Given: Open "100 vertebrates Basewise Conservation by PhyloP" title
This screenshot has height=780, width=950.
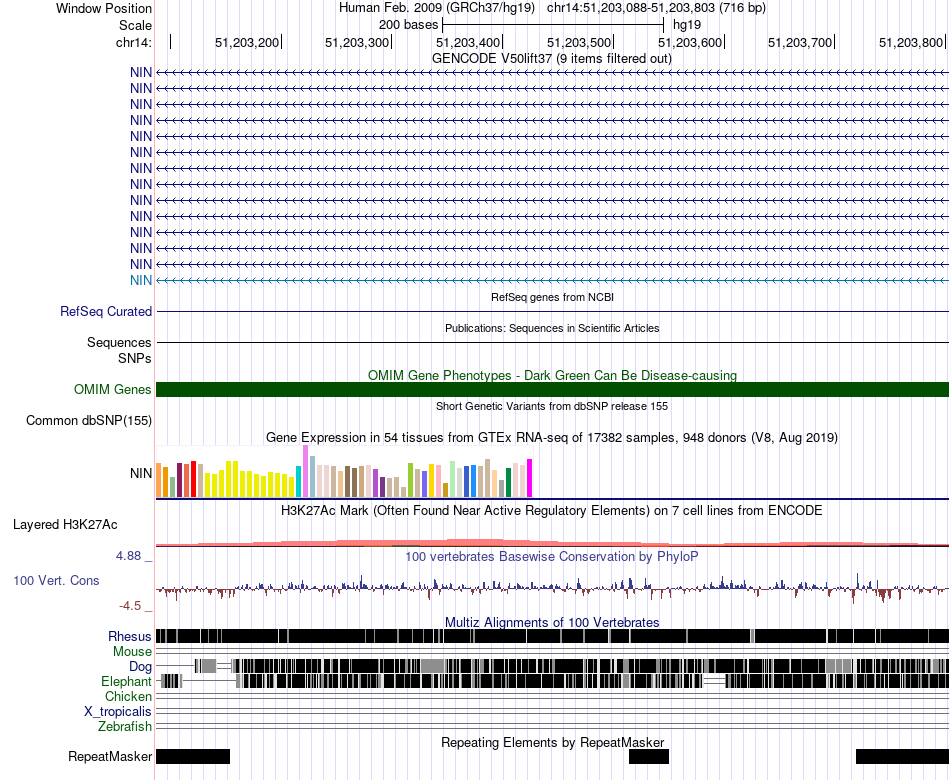Looking at the screenshot, I should pyautogui.click(x=552, y=556).
